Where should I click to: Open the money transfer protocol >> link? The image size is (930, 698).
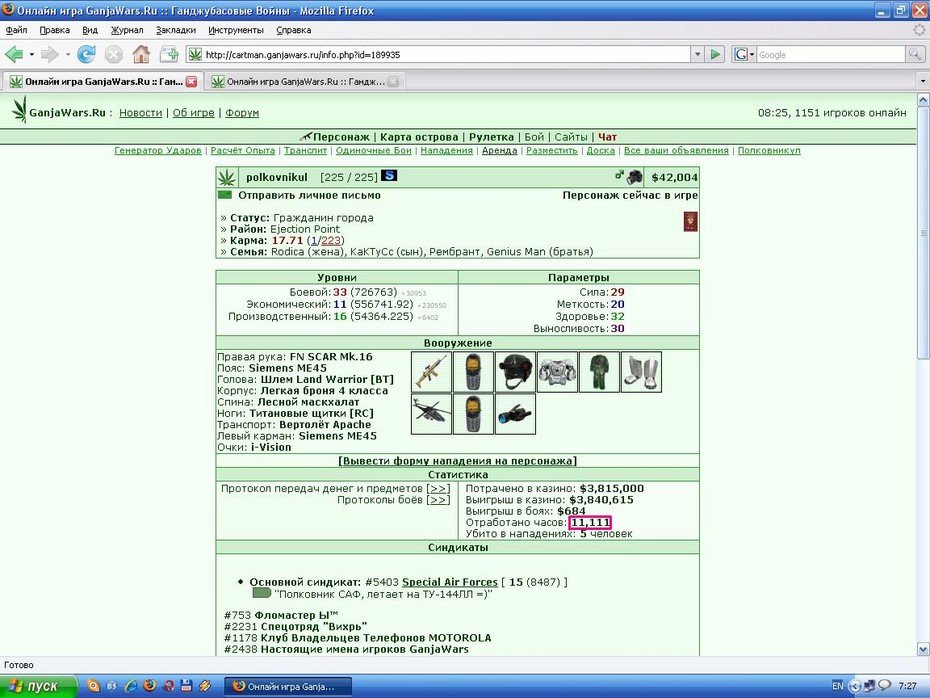tap(438, 489)
